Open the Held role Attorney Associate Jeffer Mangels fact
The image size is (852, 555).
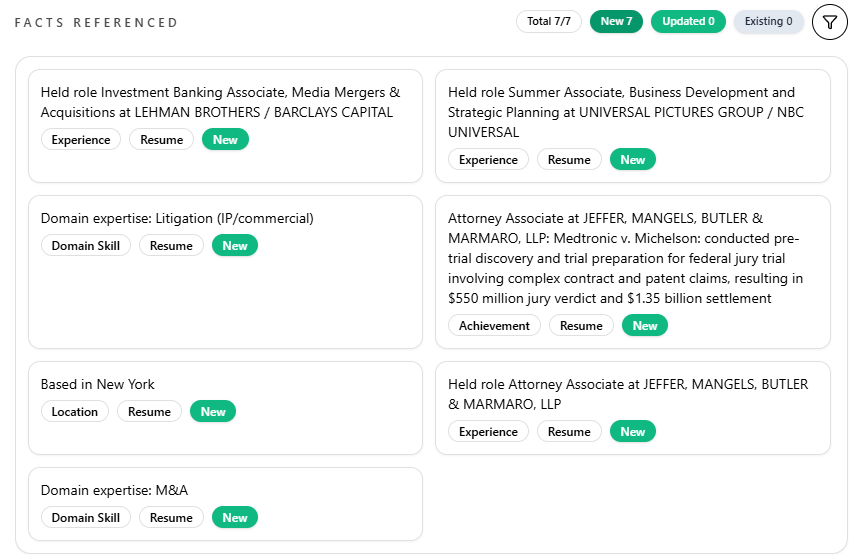click(632, 408)
